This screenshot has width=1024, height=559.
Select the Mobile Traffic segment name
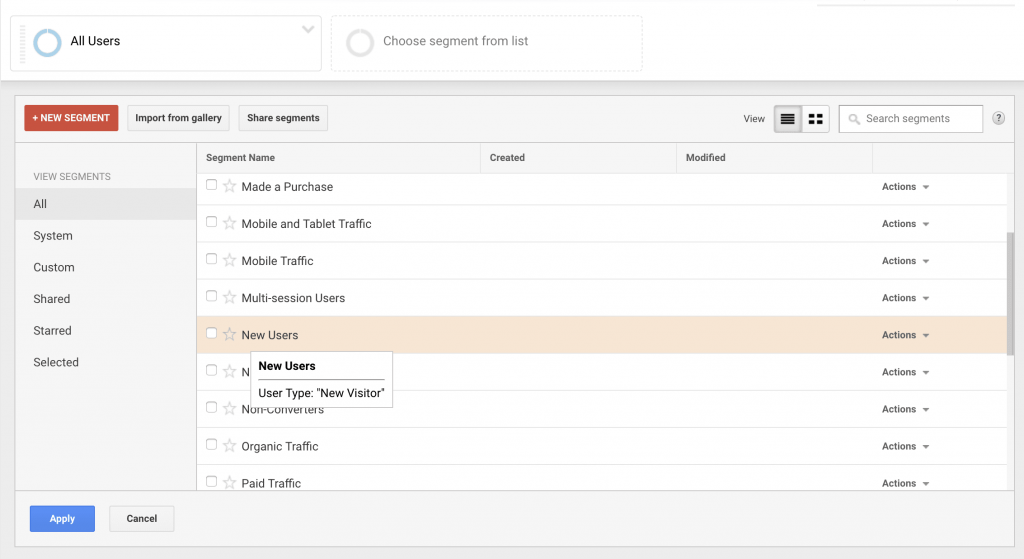coord(277,261)
